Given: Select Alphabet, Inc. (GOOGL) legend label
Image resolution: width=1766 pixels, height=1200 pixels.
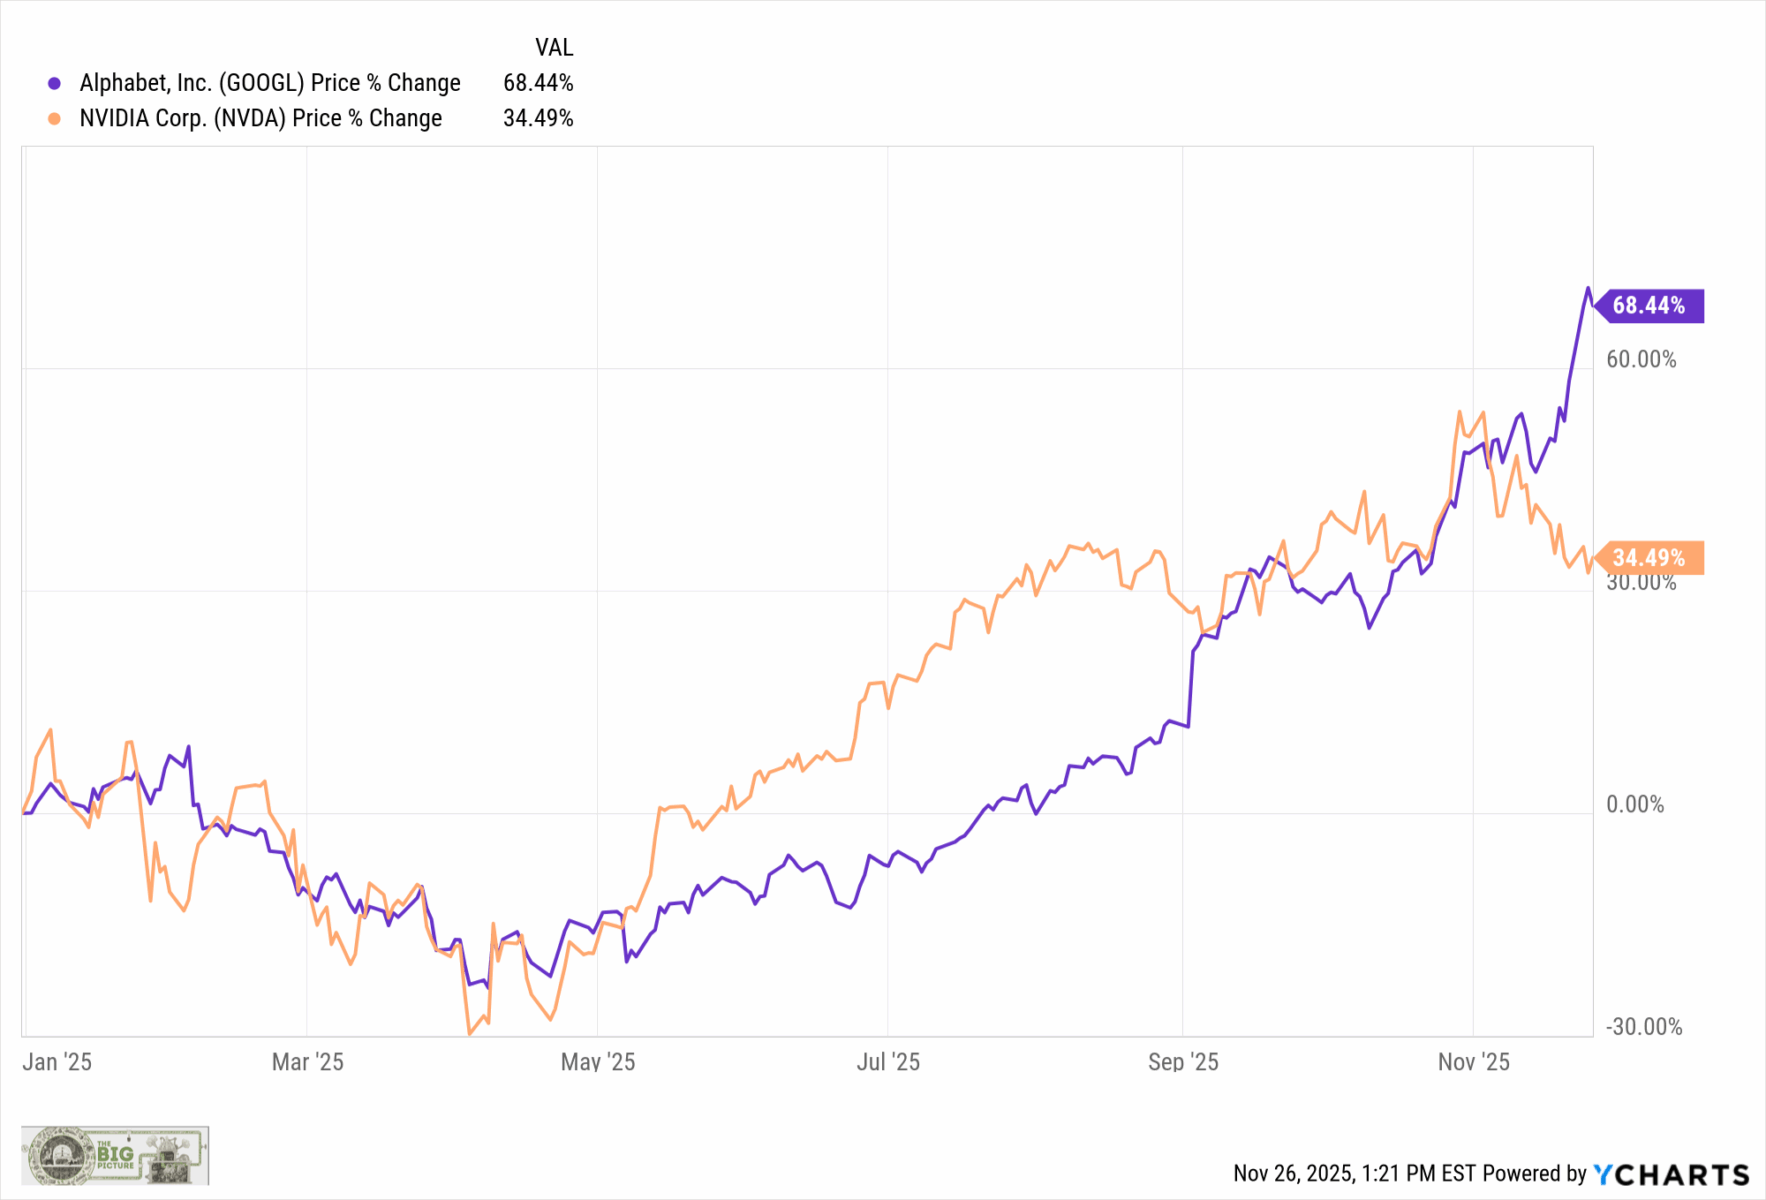Looking at the screenshot, I should (270, 83).
